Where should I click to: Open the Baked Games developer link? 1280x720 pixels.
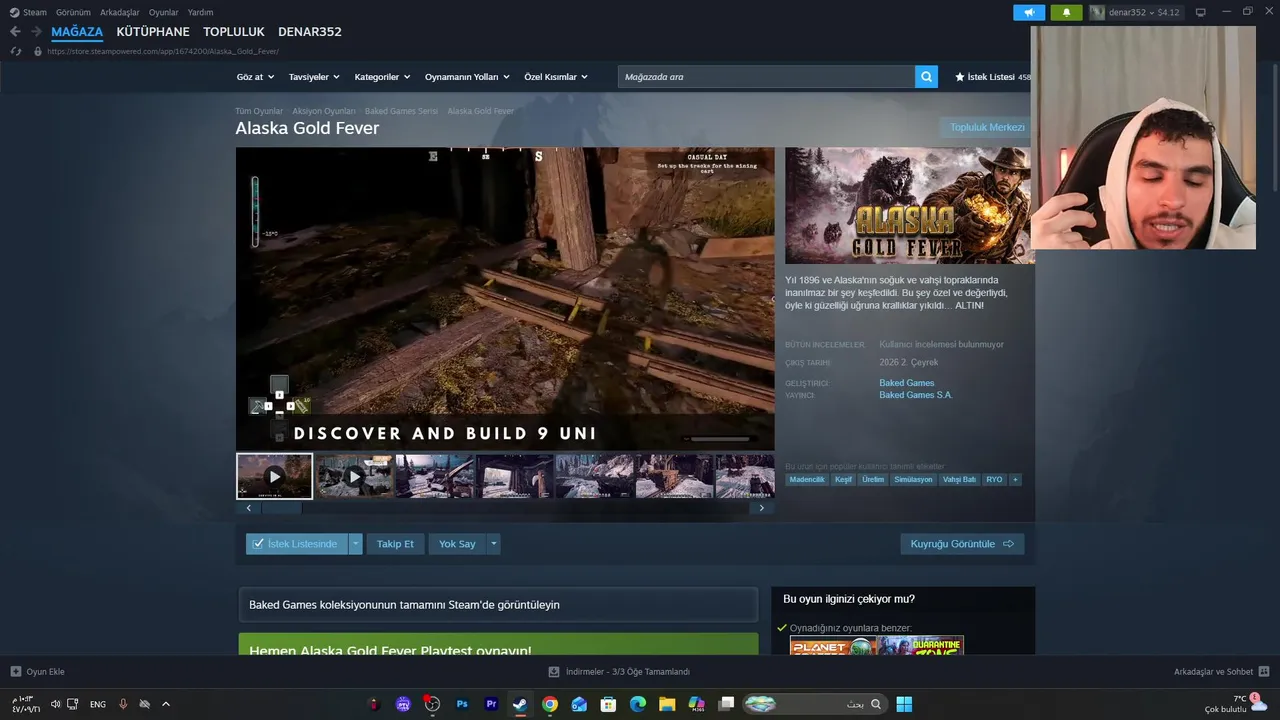tap(907, 383)
